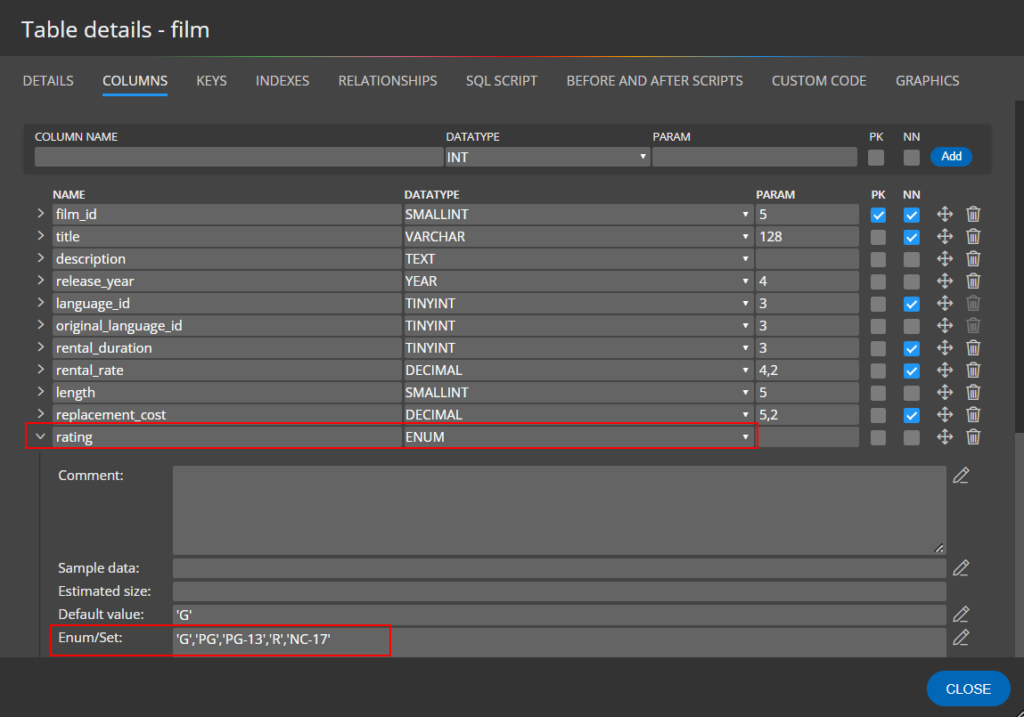The width and height of the screenshot is (1024, 717).
Task: Click the move icon for title row
Action: coord(944,236)
